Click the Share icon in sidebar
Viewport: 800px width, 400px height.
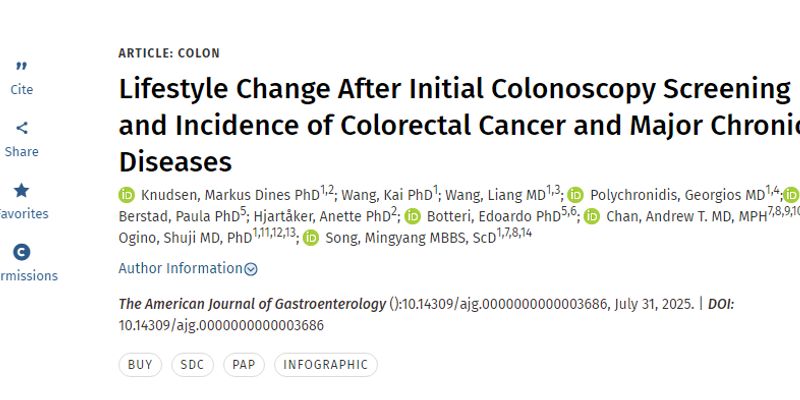(21, 128)
